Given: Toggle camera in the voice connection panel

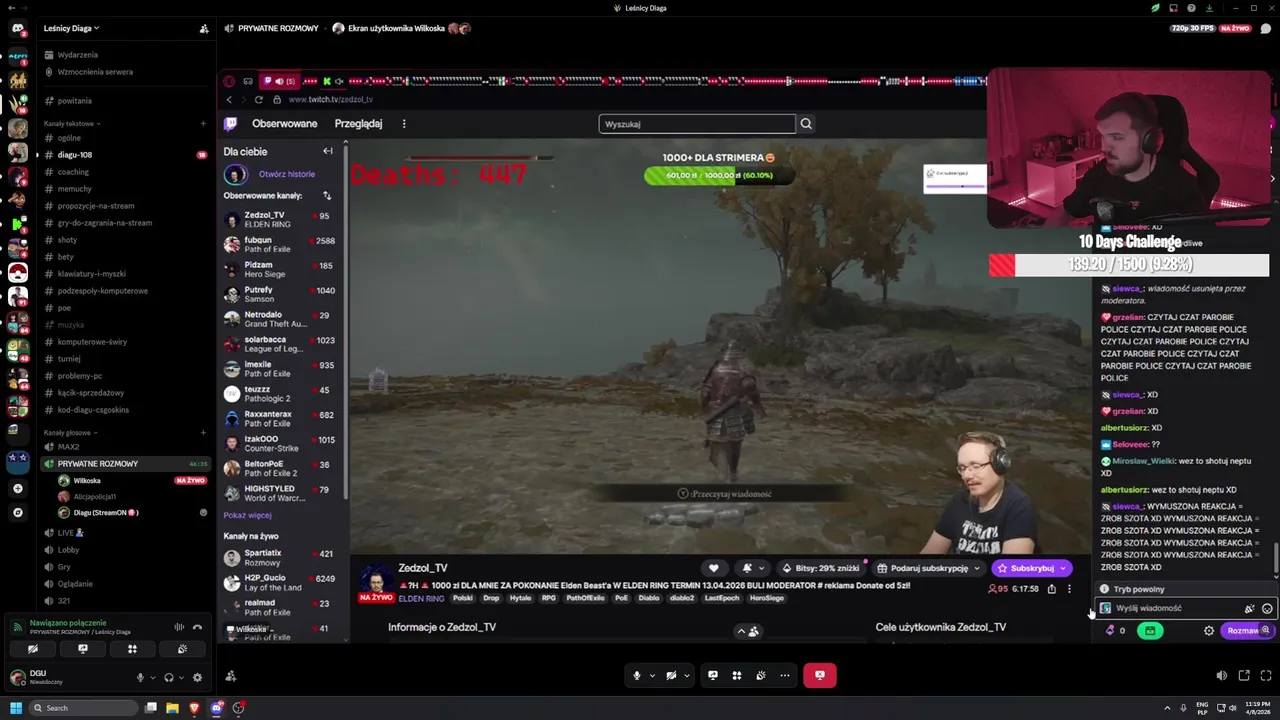Looking at the screenshot, I should point(33,649).
